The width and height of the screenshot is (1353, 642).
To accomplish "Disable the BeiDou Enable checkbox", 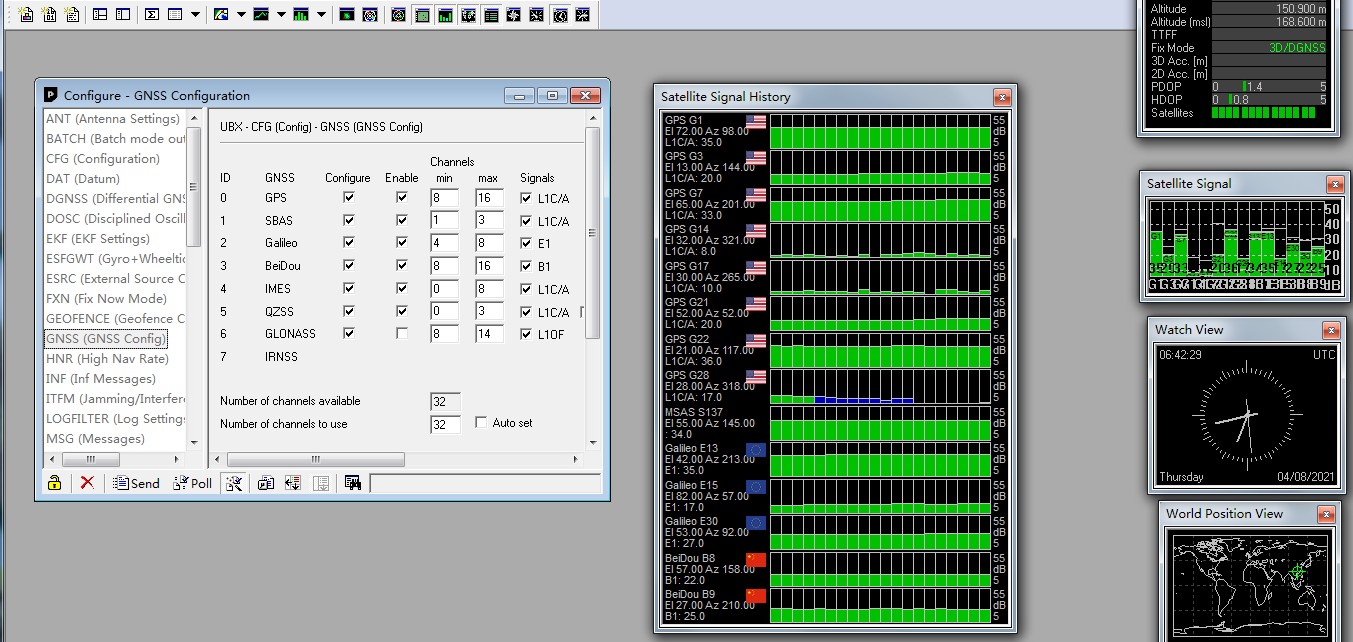I will 401,266.
